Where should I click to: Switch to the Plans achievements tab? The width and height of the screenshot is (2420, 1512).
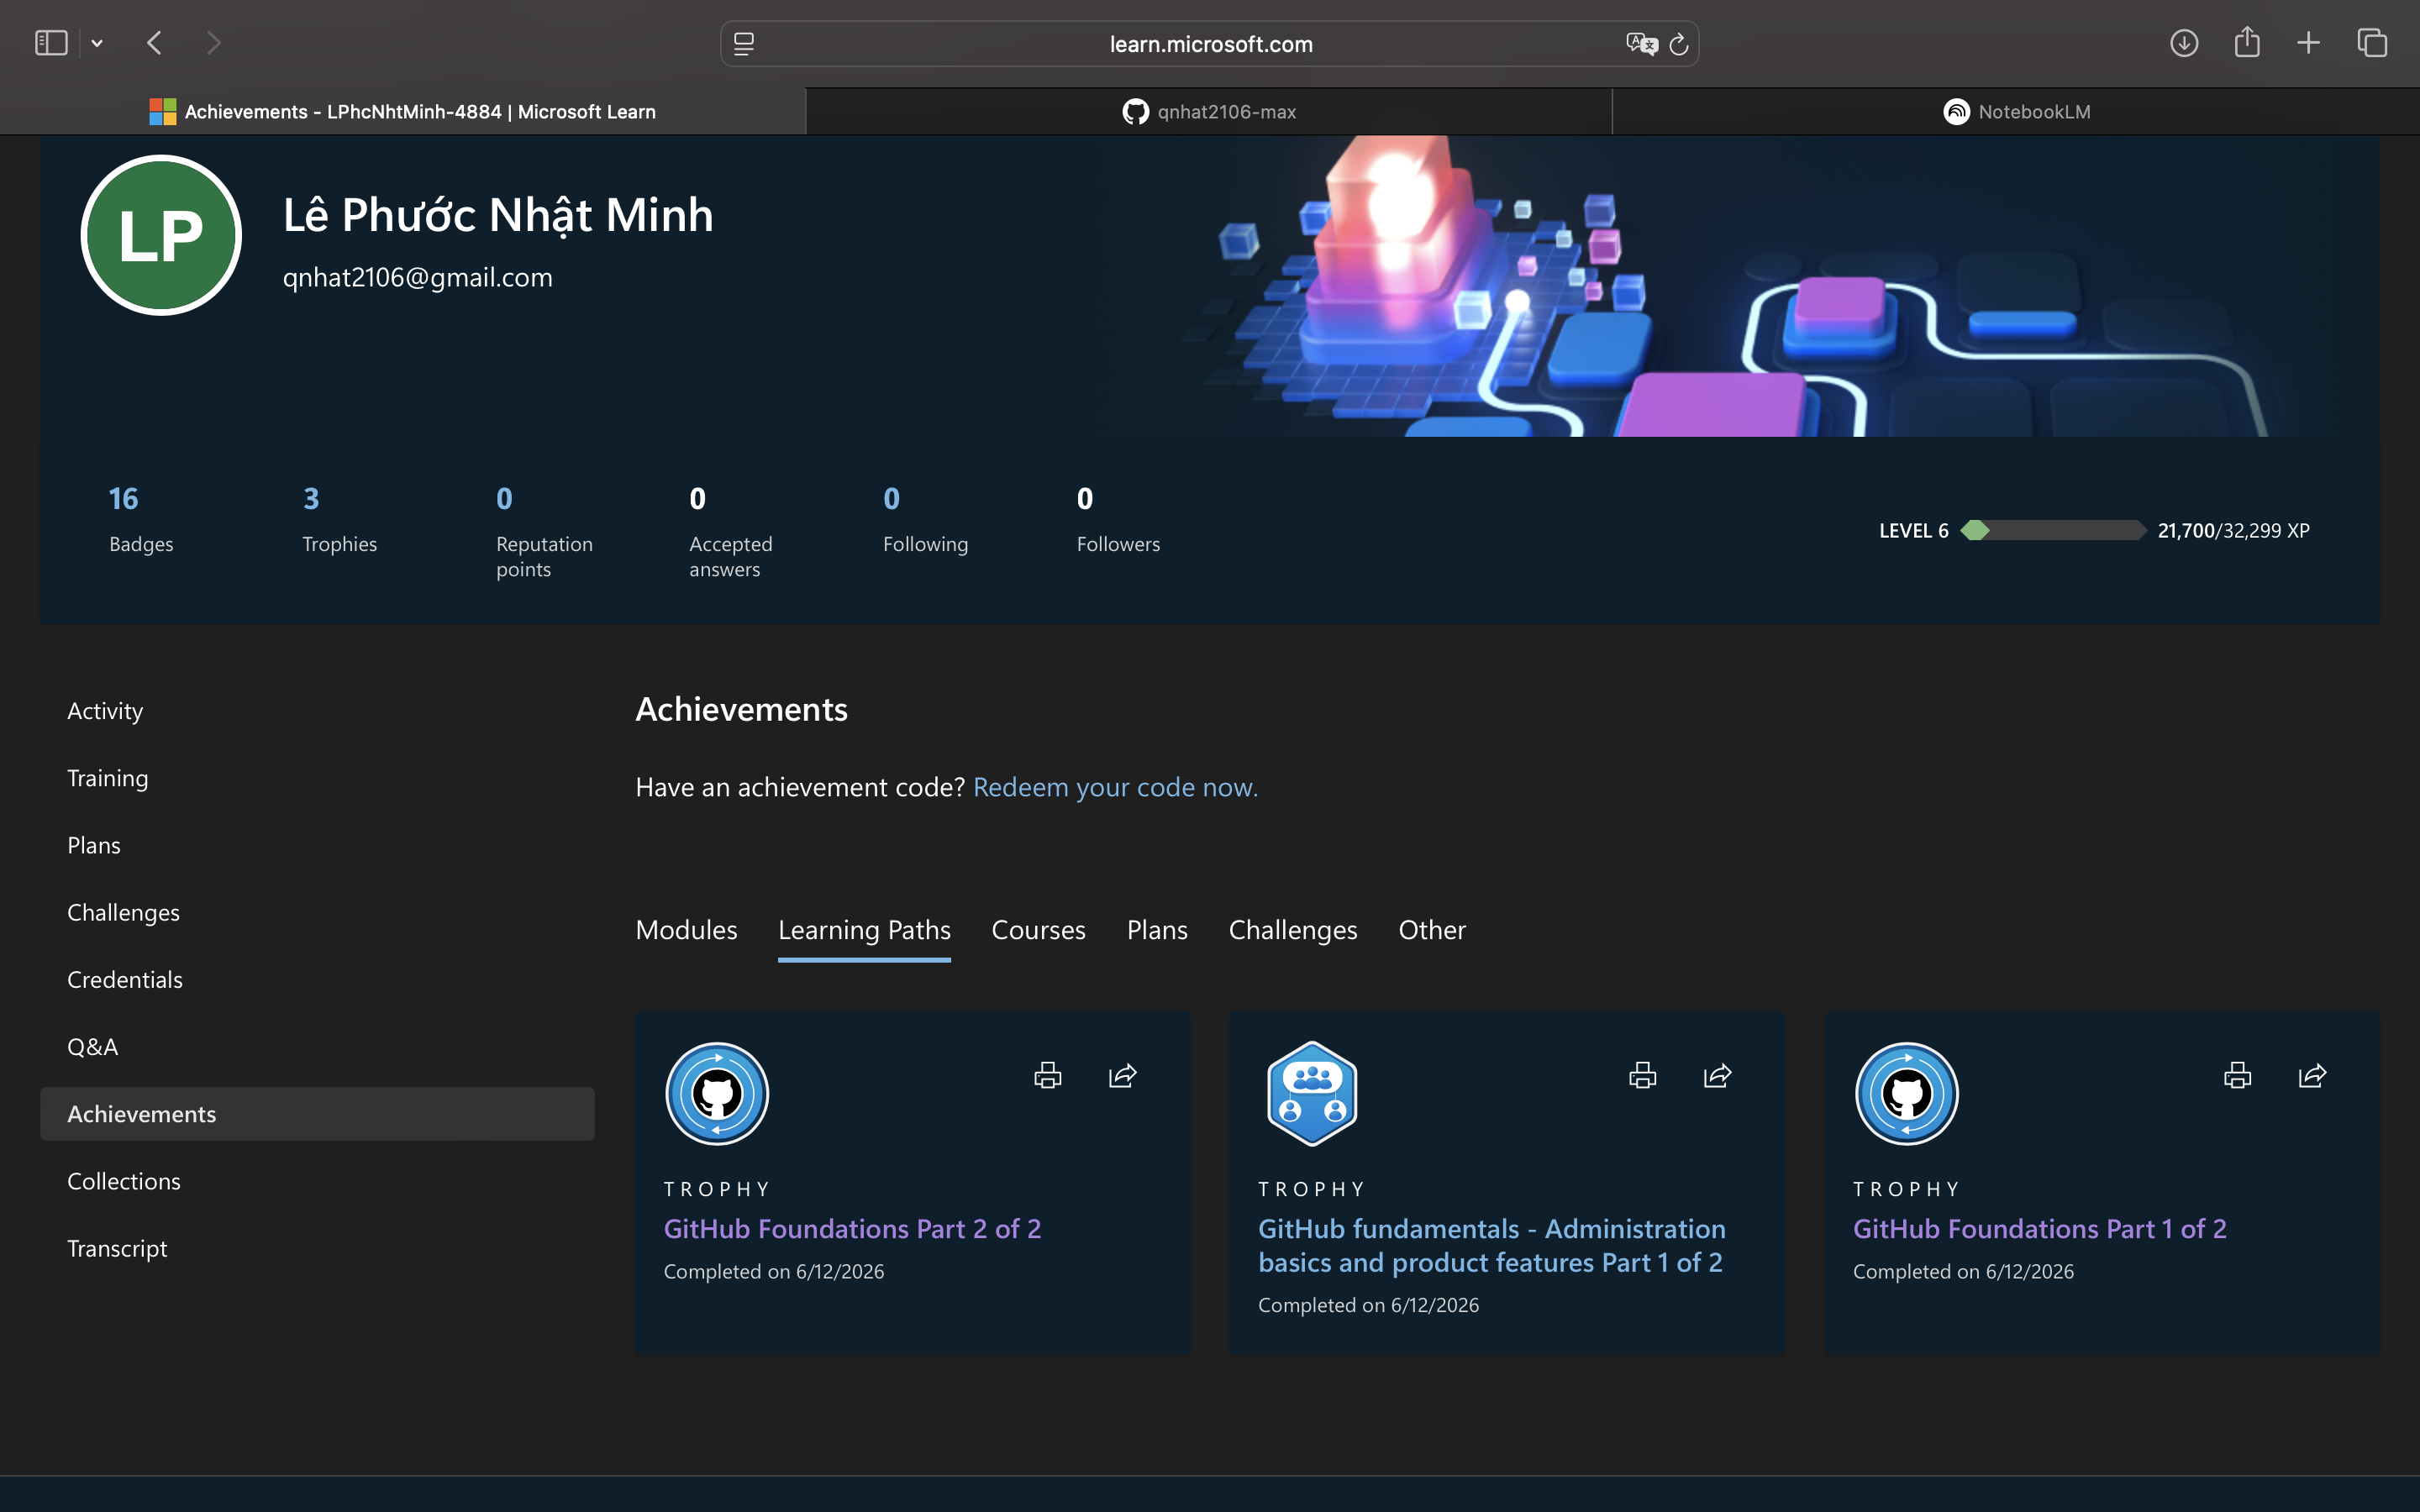coord(1157,930)
